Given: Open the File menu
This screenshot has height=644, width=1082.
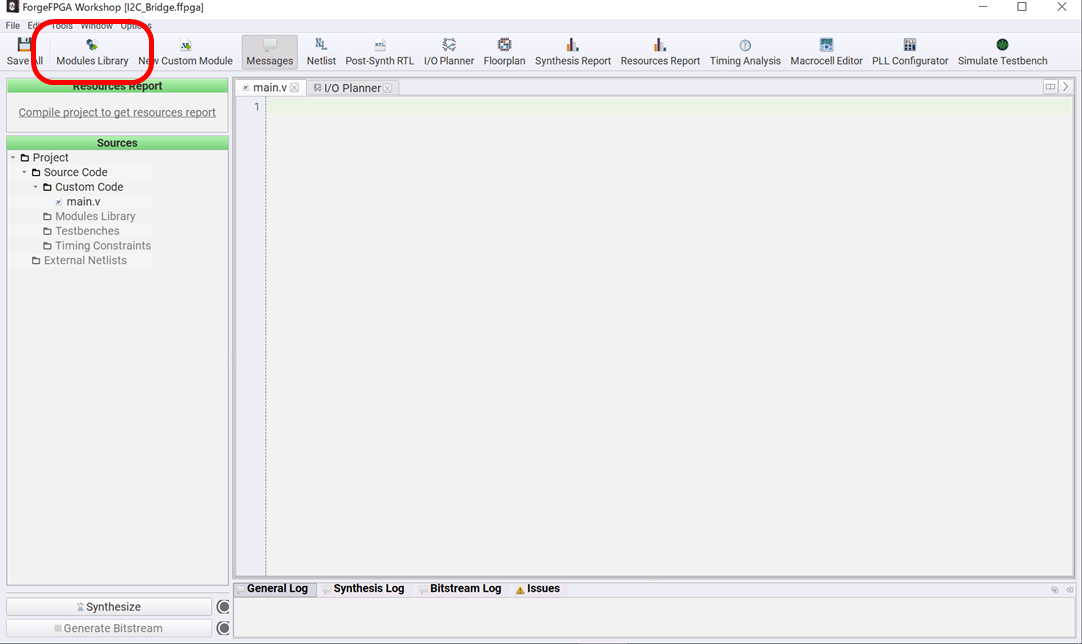Looking at the screenshot, I should (x=13, y=25).
